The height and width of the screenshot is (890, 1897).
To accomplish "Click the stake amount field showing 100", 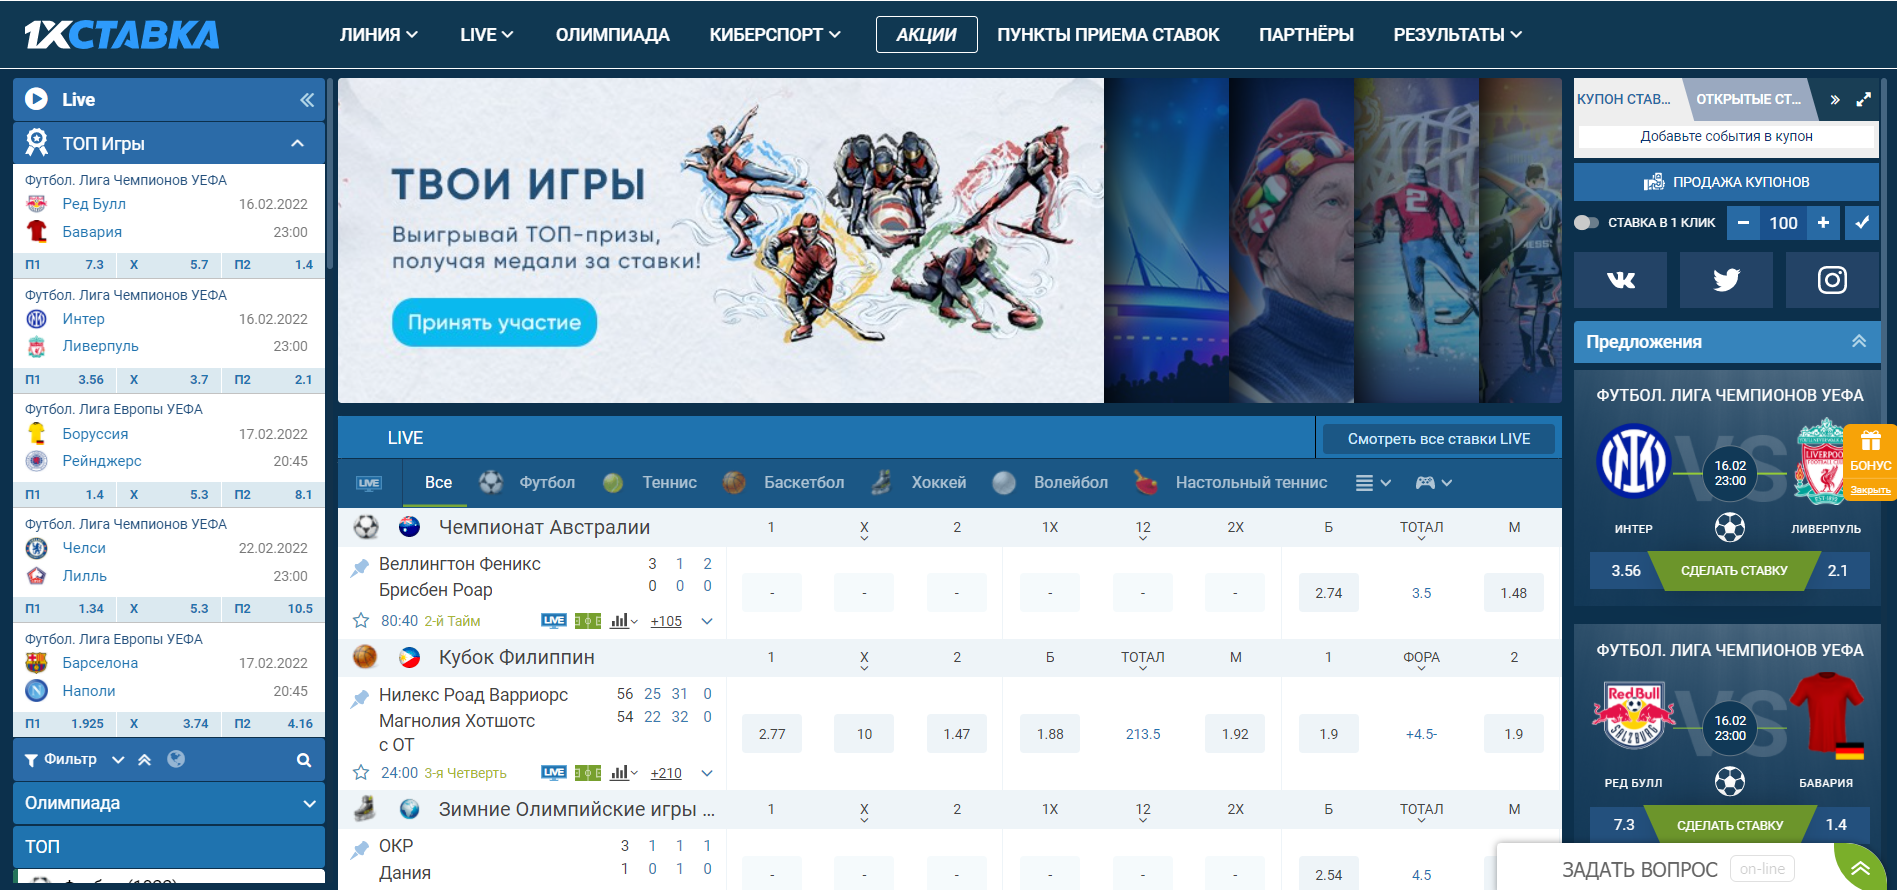I will pos(1783,223).
